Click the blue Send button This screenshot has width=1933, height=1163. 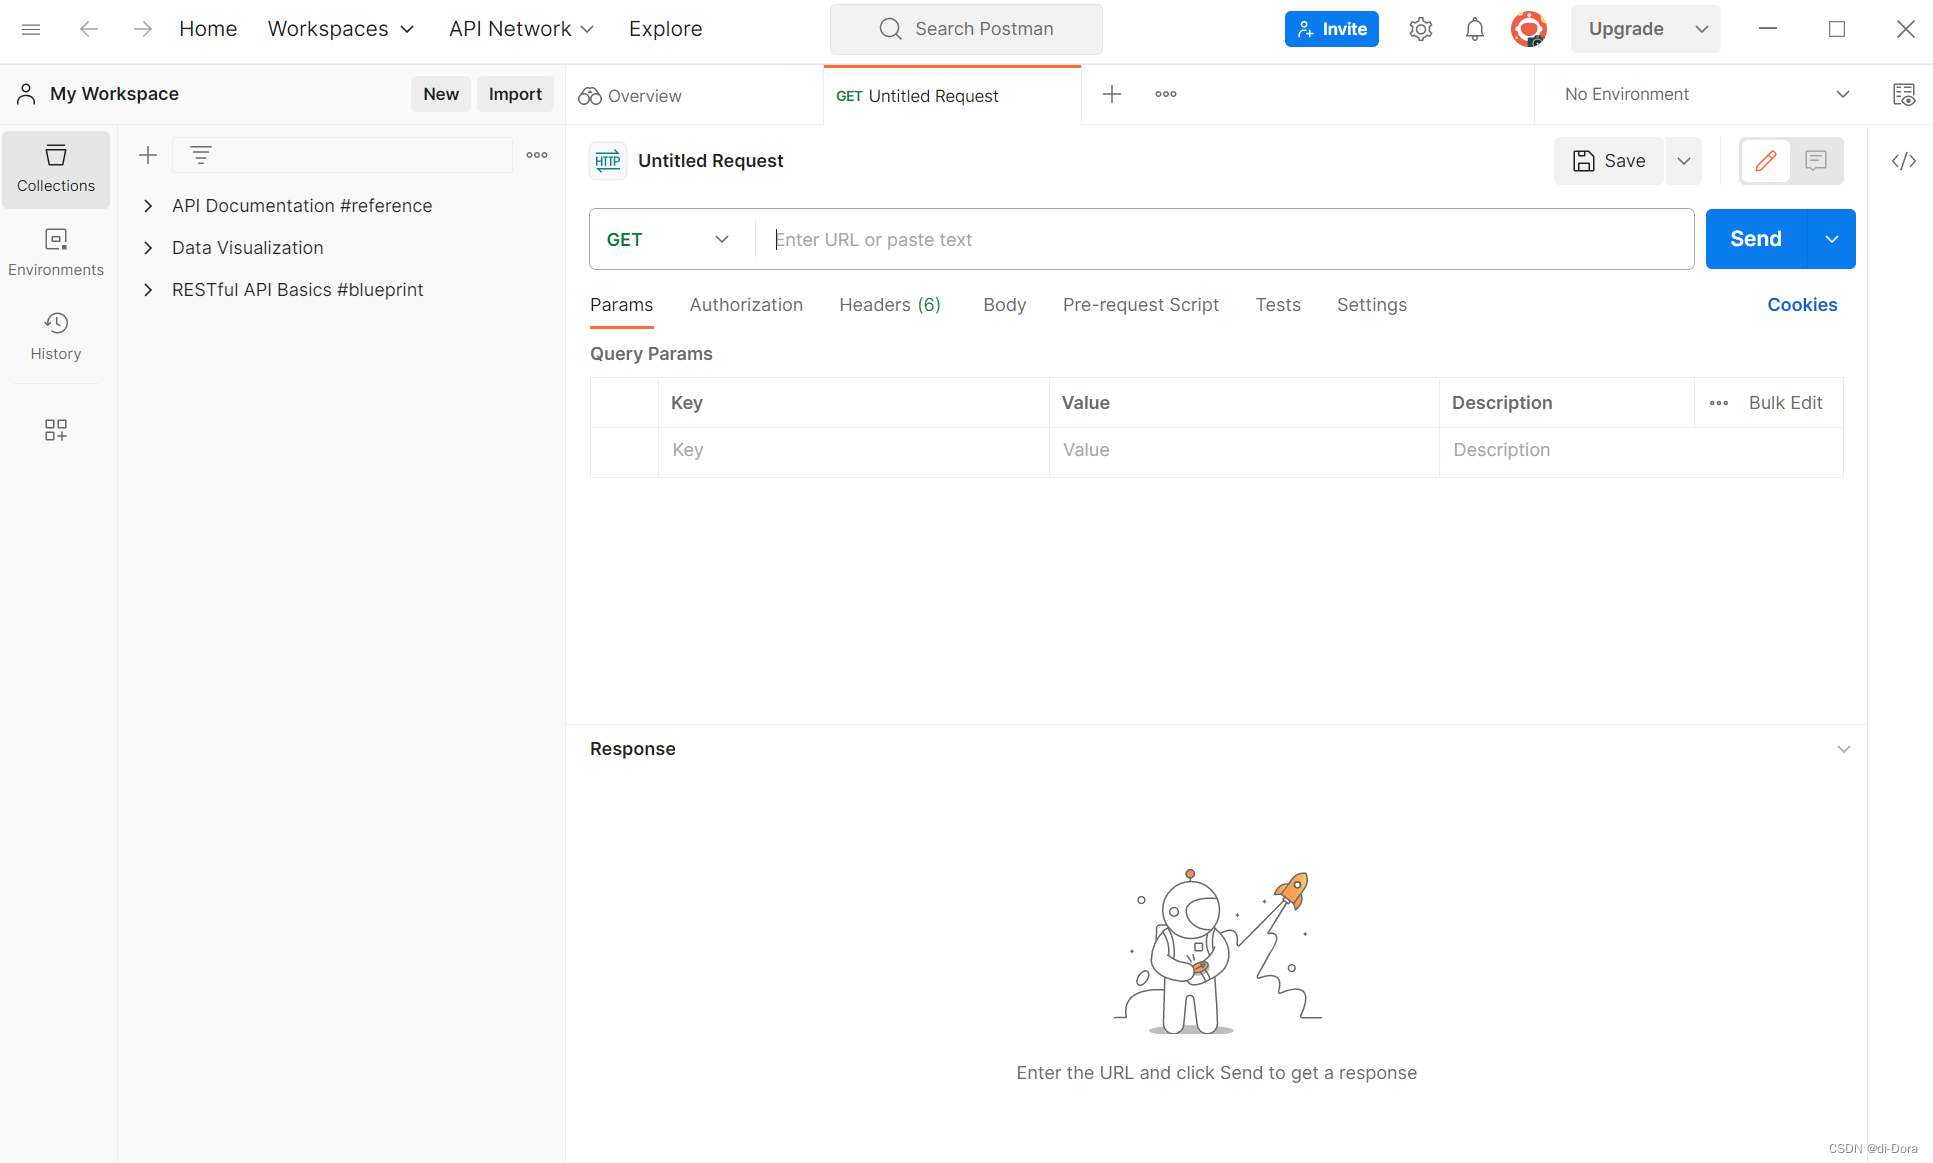1755,239
